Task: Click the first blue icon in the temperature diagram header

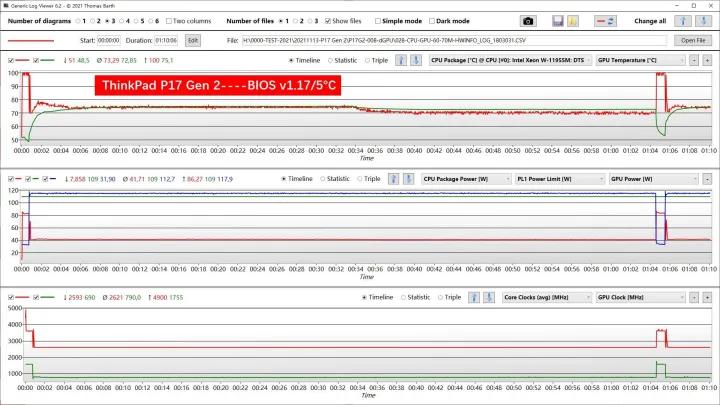Action: [400, 60]
